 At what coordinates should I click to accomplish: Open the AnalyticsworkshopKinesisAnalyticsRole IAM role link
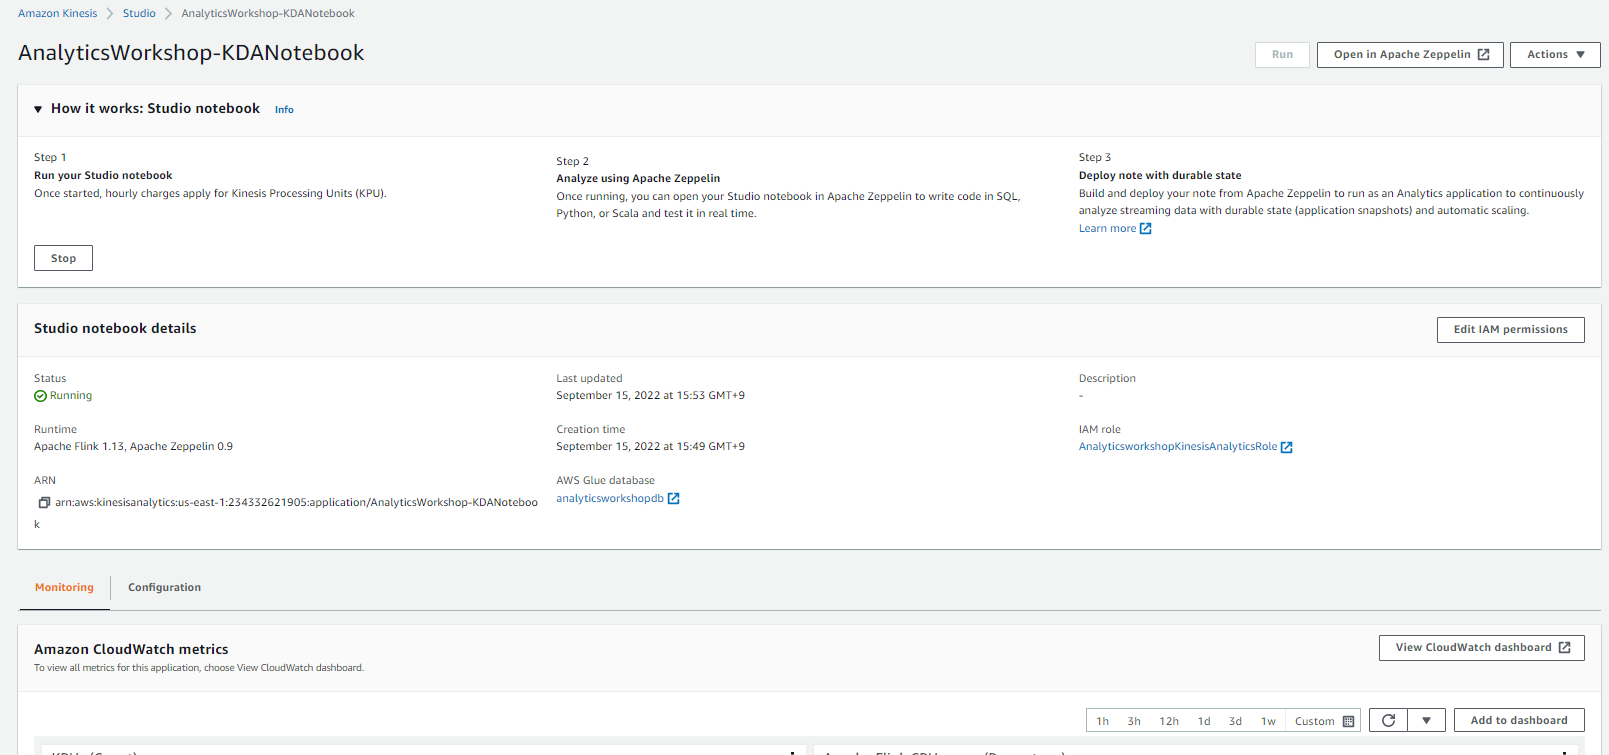(1185, 447)
